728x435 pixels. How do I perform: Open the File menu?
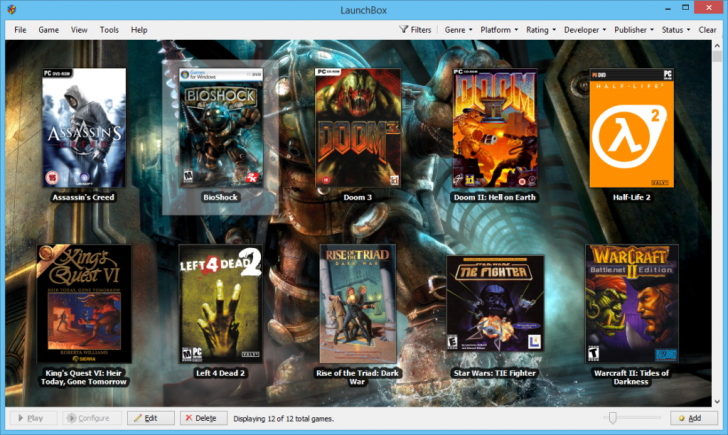(x=20, y=30)
